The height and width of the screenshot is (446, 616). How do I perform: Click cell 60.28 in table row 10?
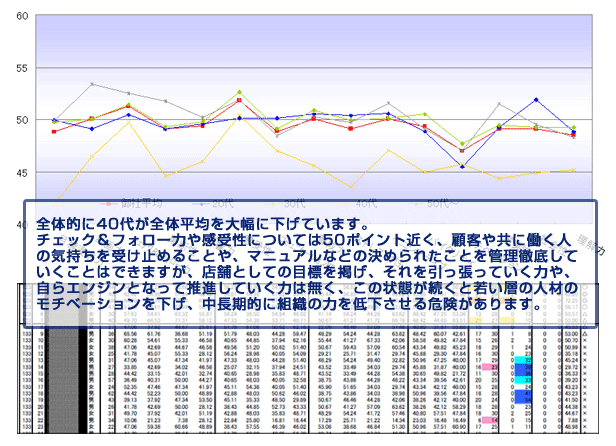click(130, 340)
